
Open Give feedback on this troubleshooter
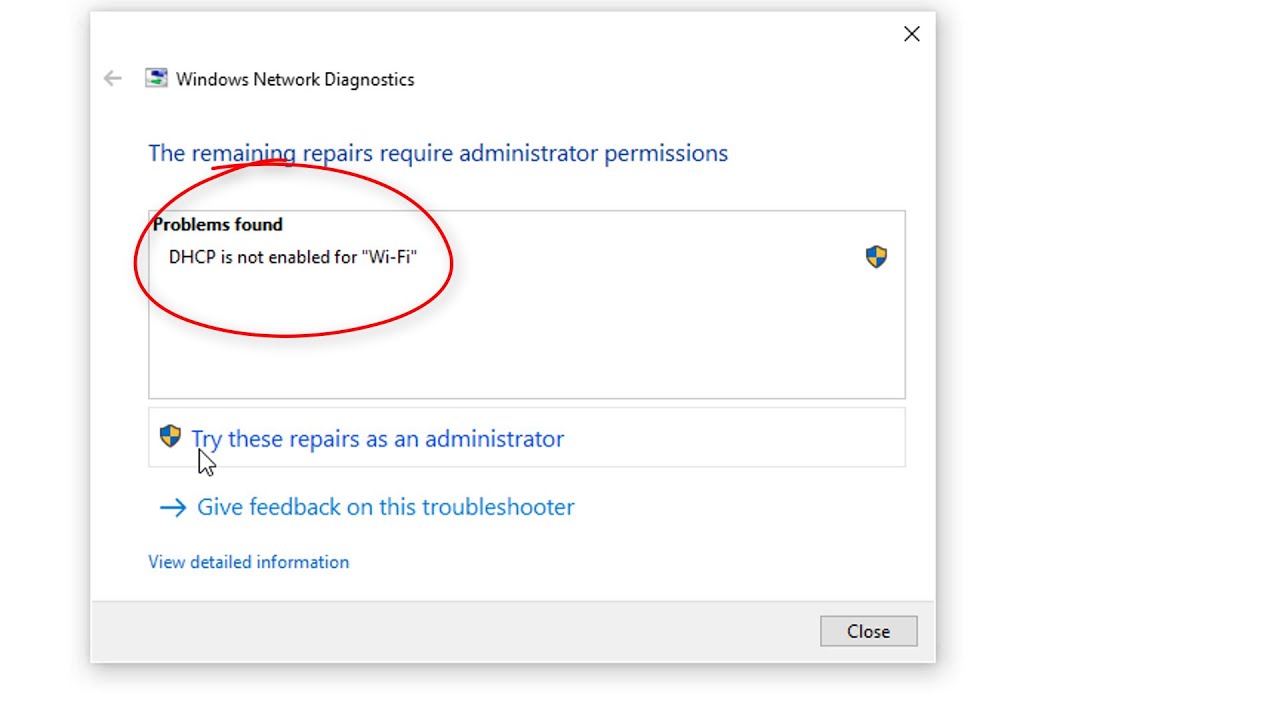coord(386,507)
